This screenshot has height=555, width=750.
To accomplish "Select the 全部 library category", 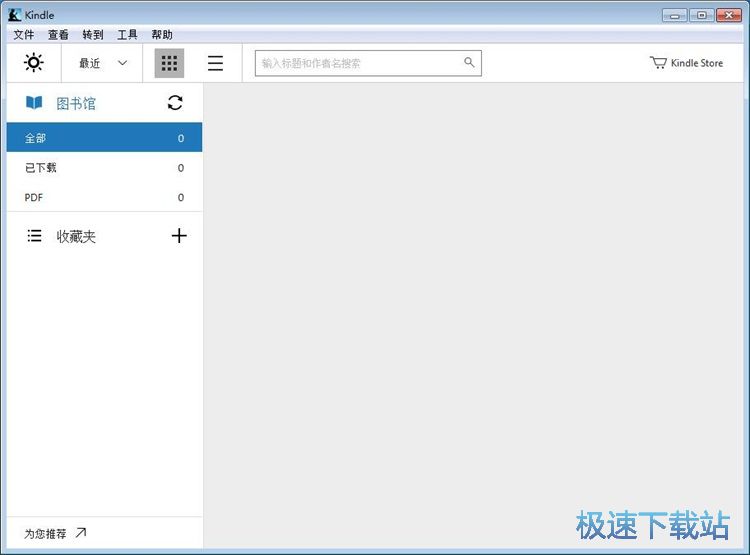I will point(104,138).
